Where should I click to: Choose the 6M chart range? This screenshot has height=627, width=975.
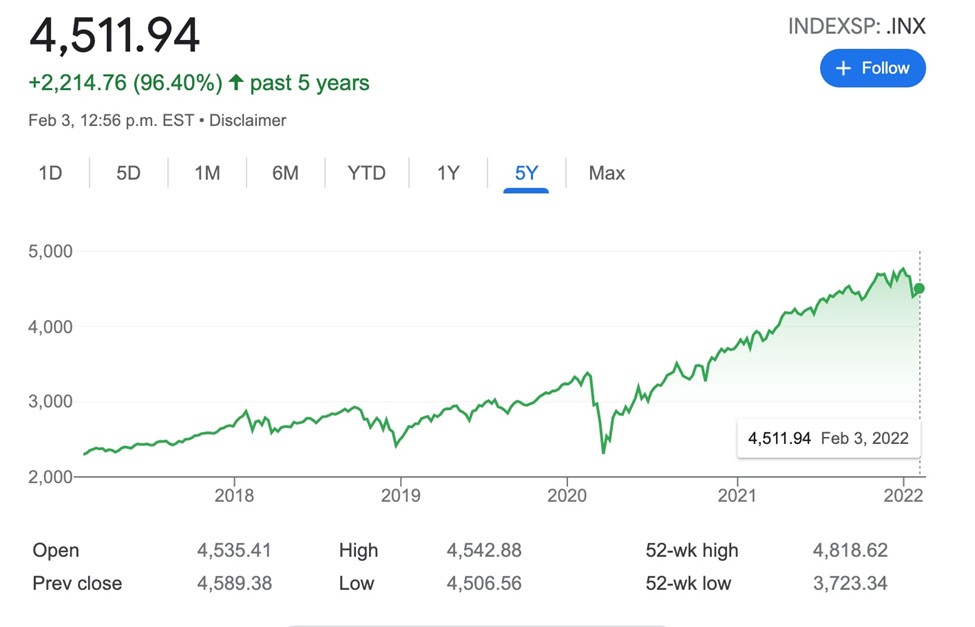(285, 173)
